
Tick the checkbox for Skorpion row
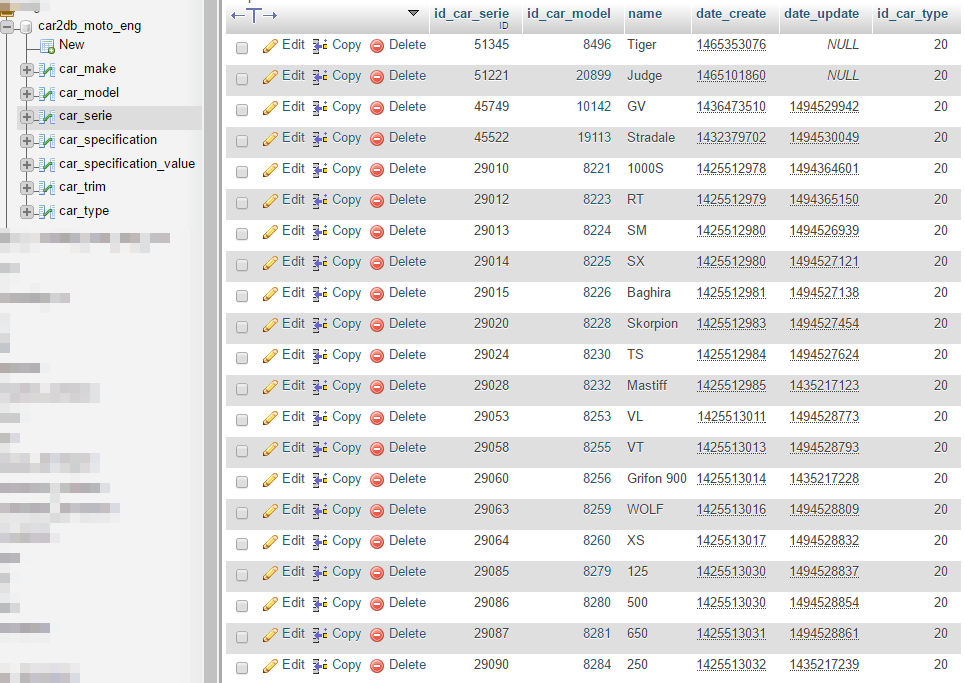pyautogui.click(x=242, y=326)
